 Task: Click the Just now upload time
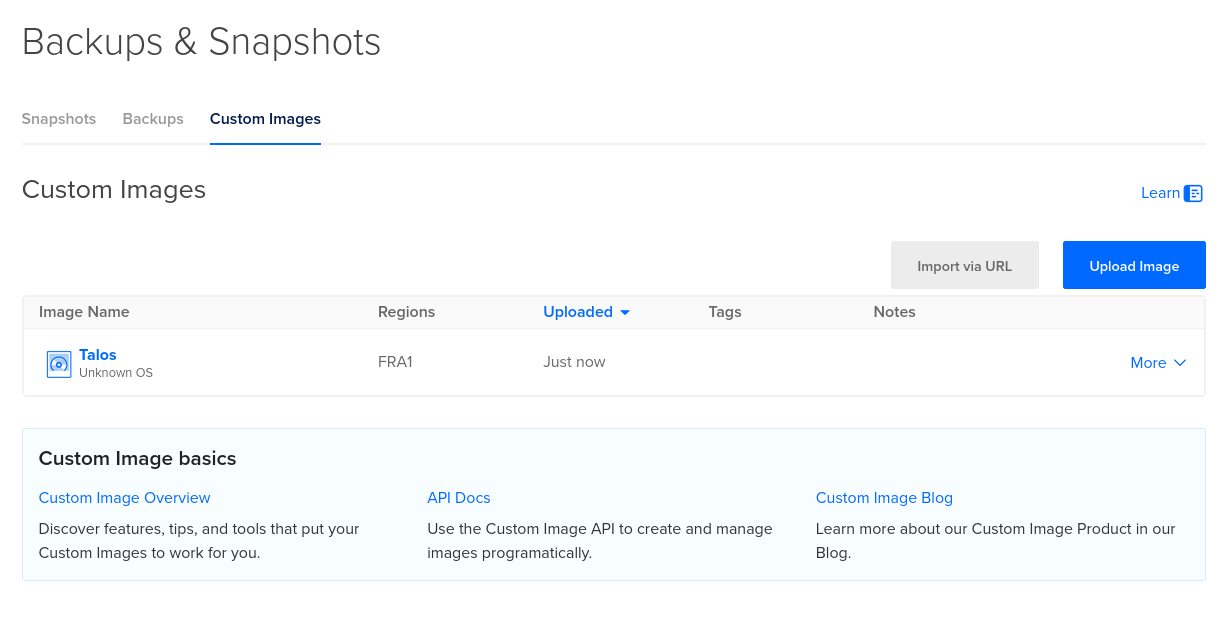click(x=574, y=362)
